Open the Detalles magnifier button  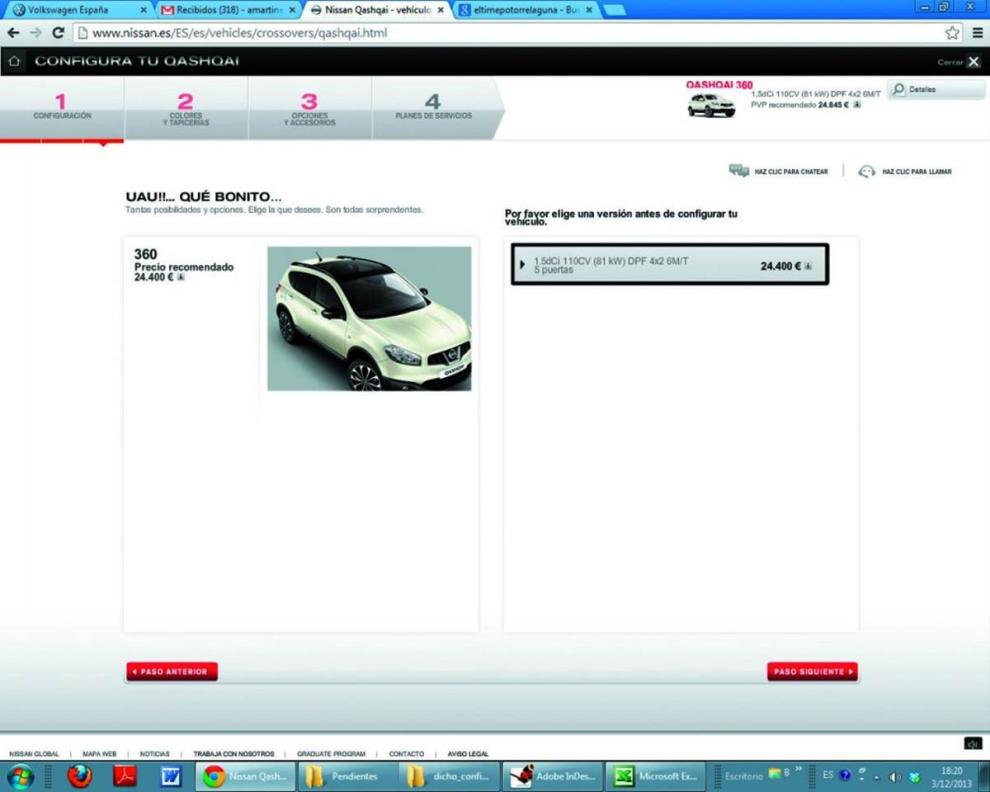(936, 90)
